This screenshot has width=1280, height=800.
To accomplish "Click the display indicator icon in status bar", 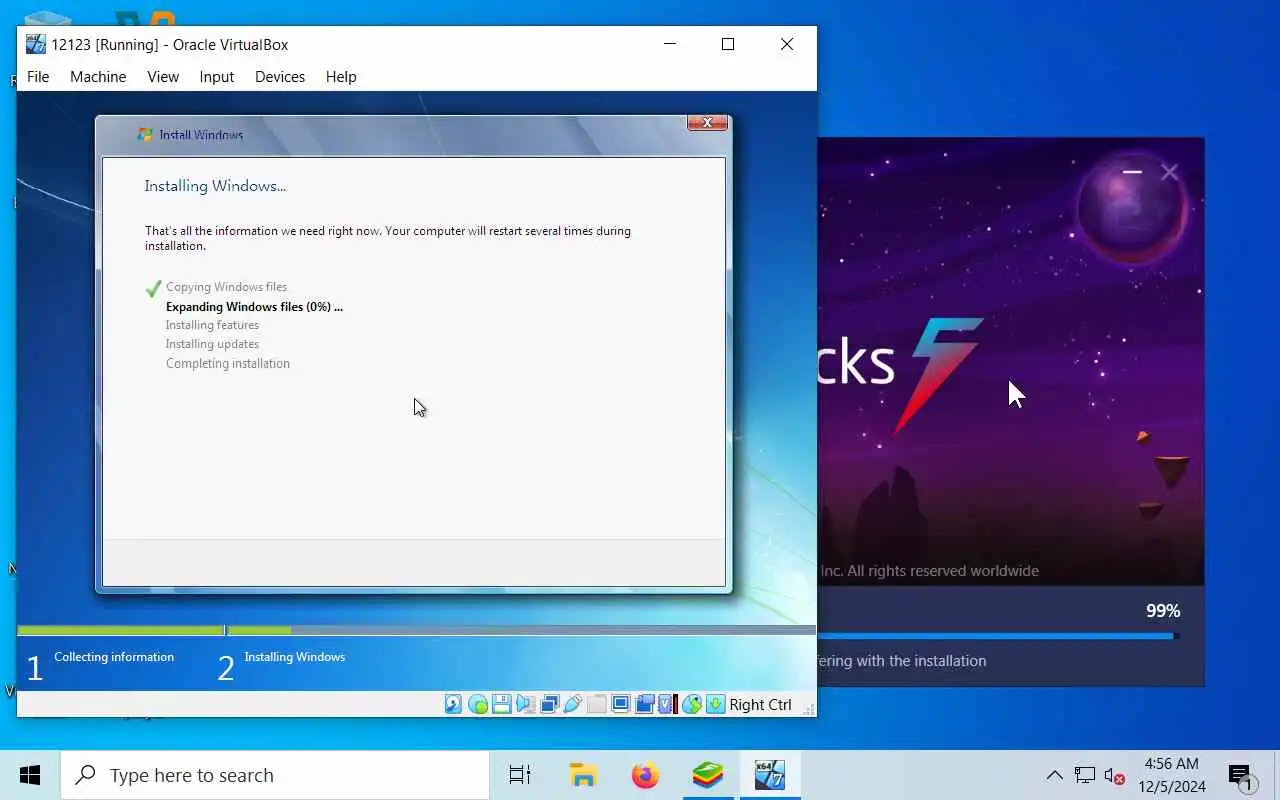I will (620, 704).
